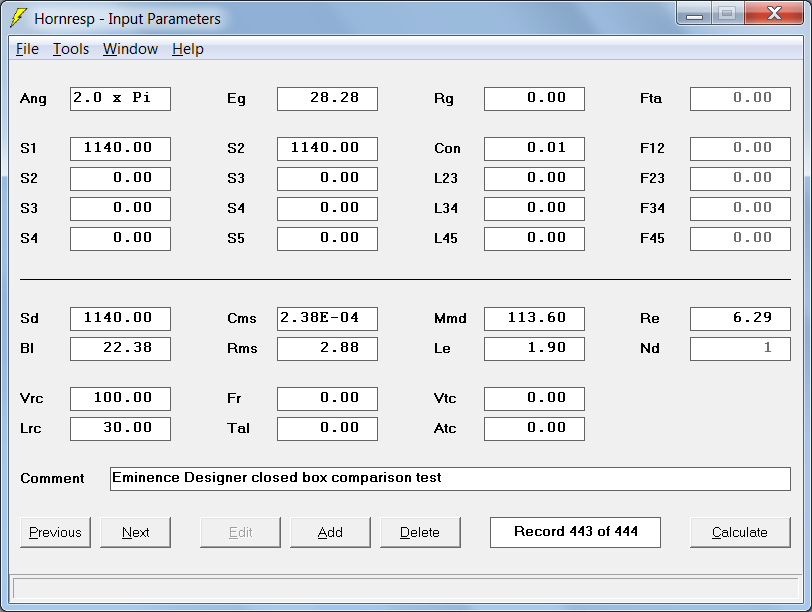
Task: Minimize the Hornresp window
Action: click(694, 14)
